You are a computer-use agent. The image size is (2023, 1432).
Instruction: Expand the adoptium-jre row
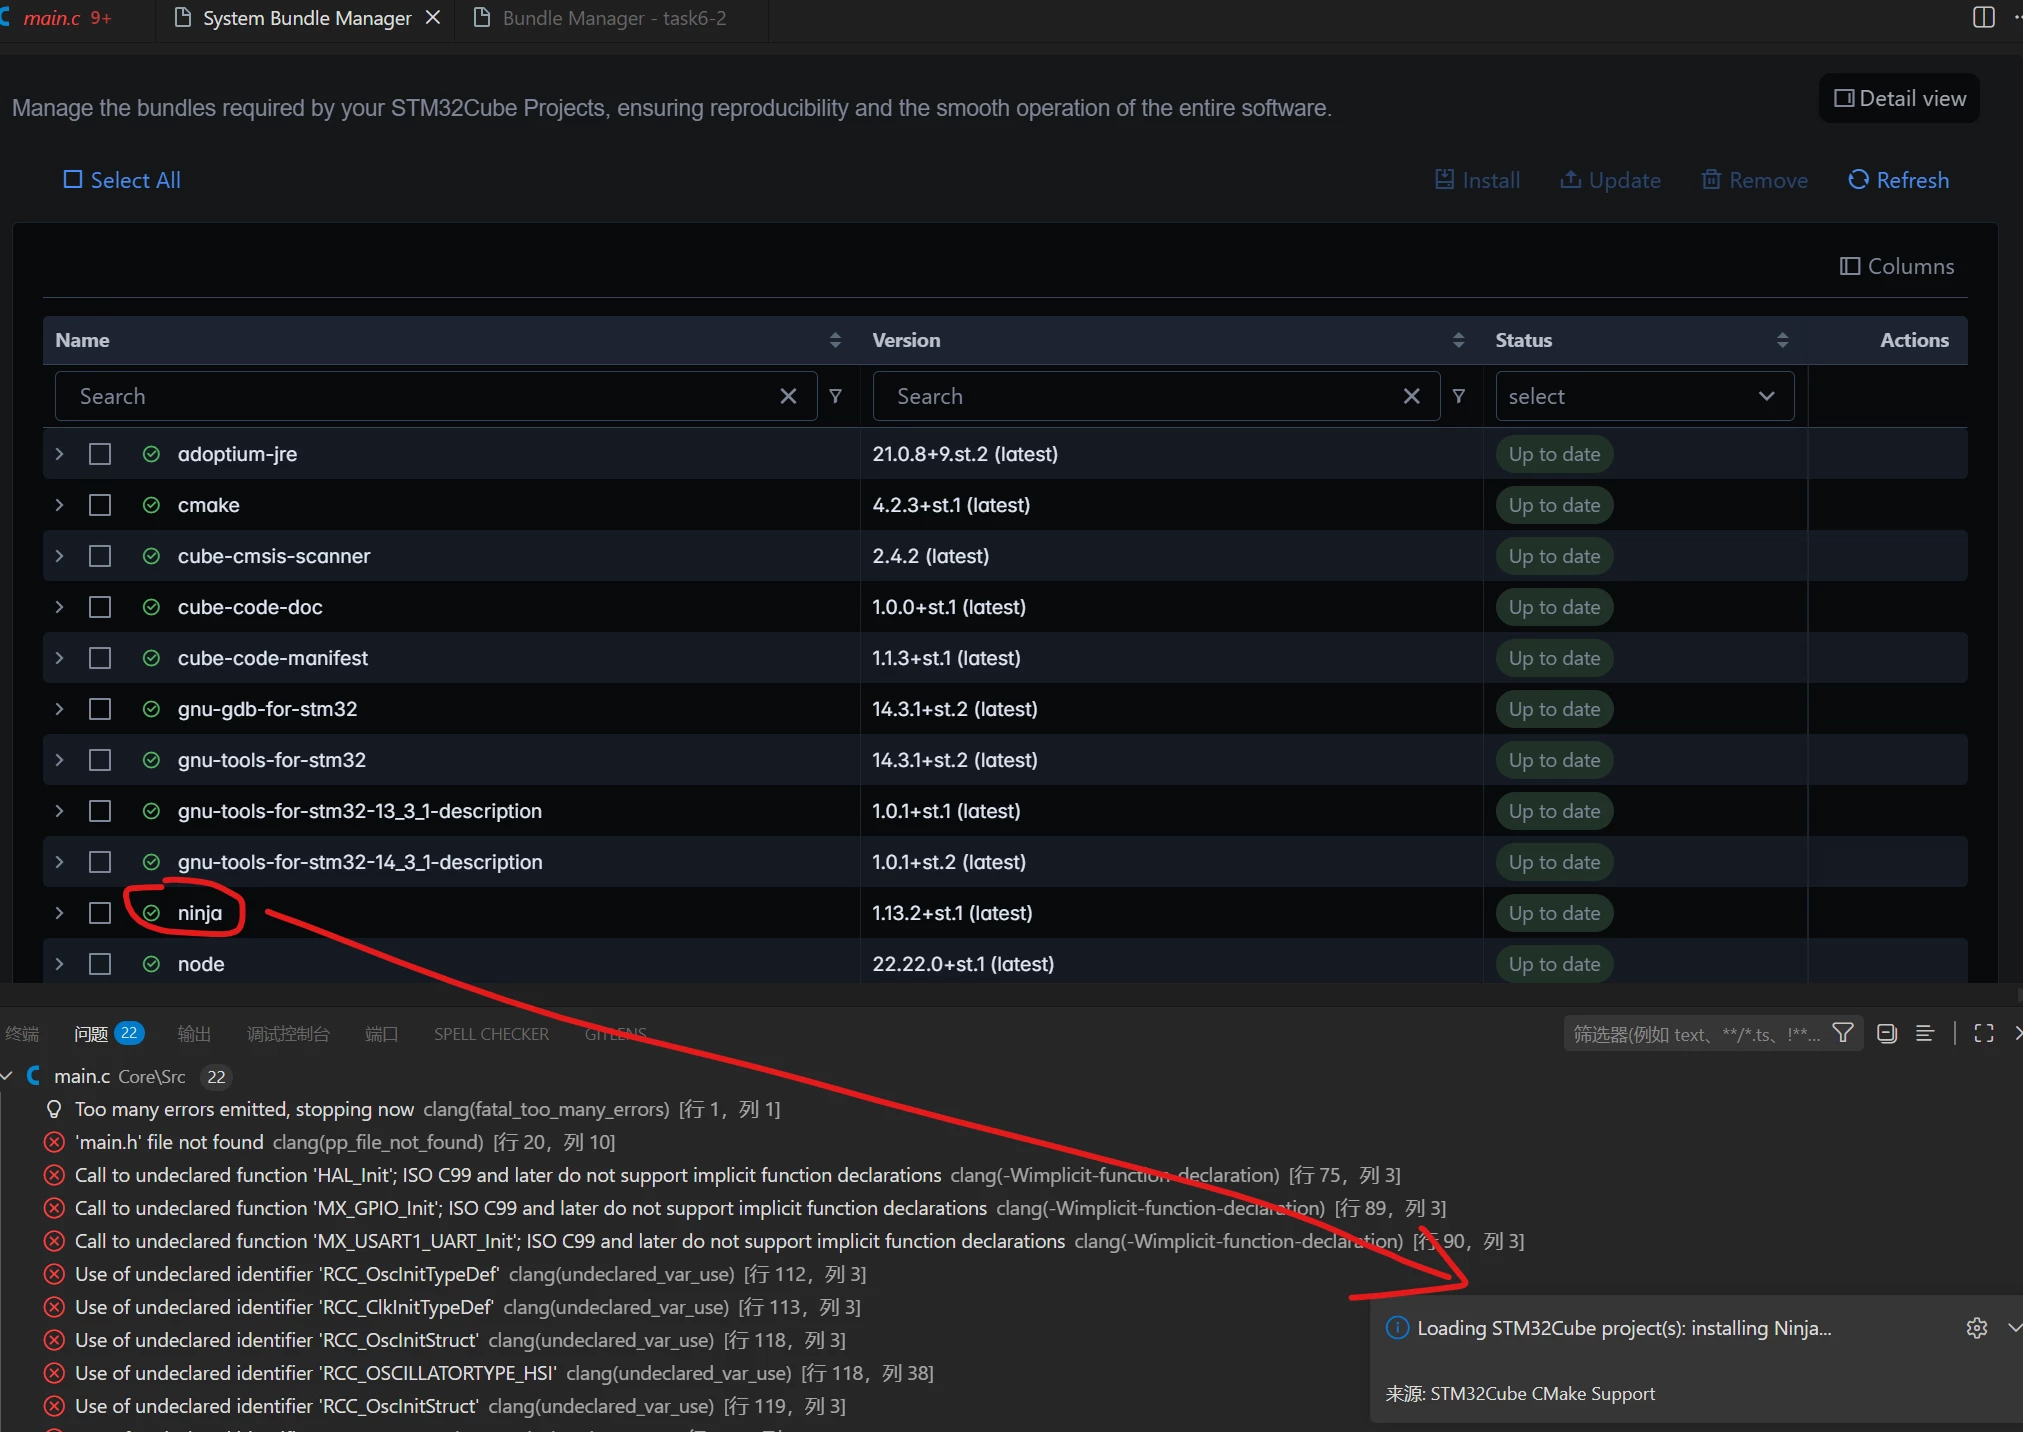pyautogui.click(x=60, y=454)
